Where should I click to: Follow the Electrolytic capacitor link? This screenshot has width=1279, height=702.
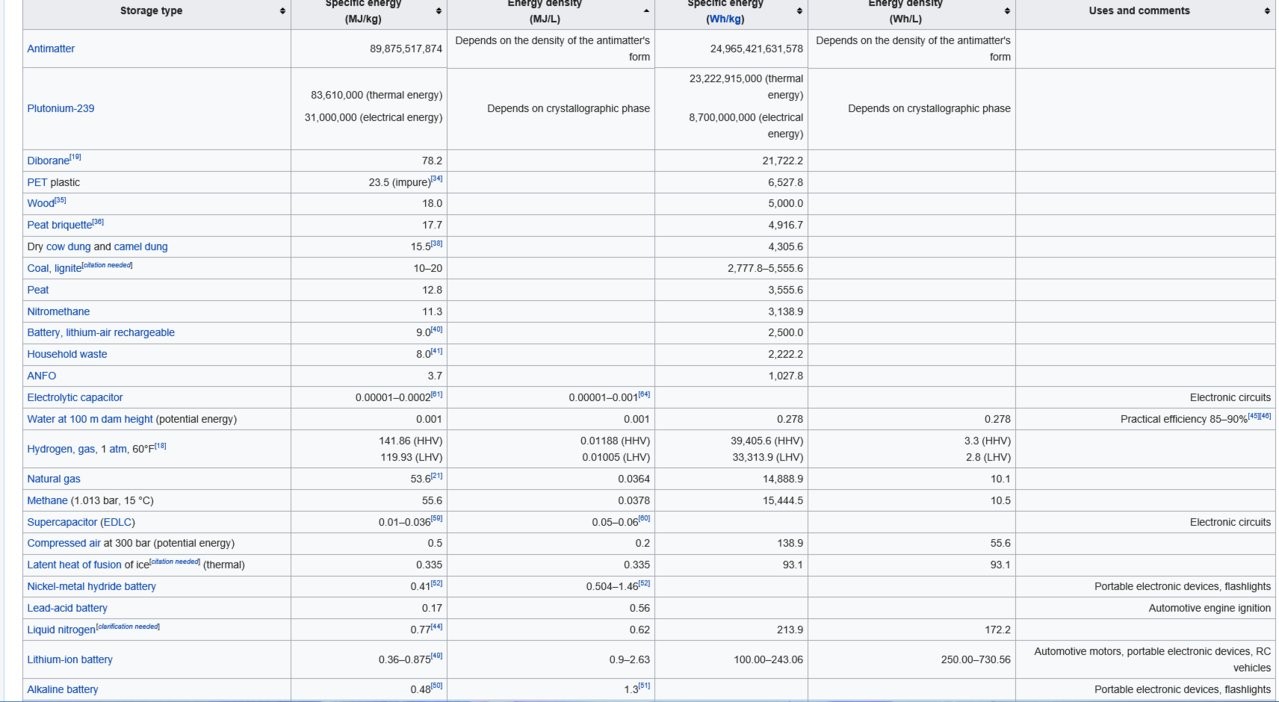click(x=75, y=397)
